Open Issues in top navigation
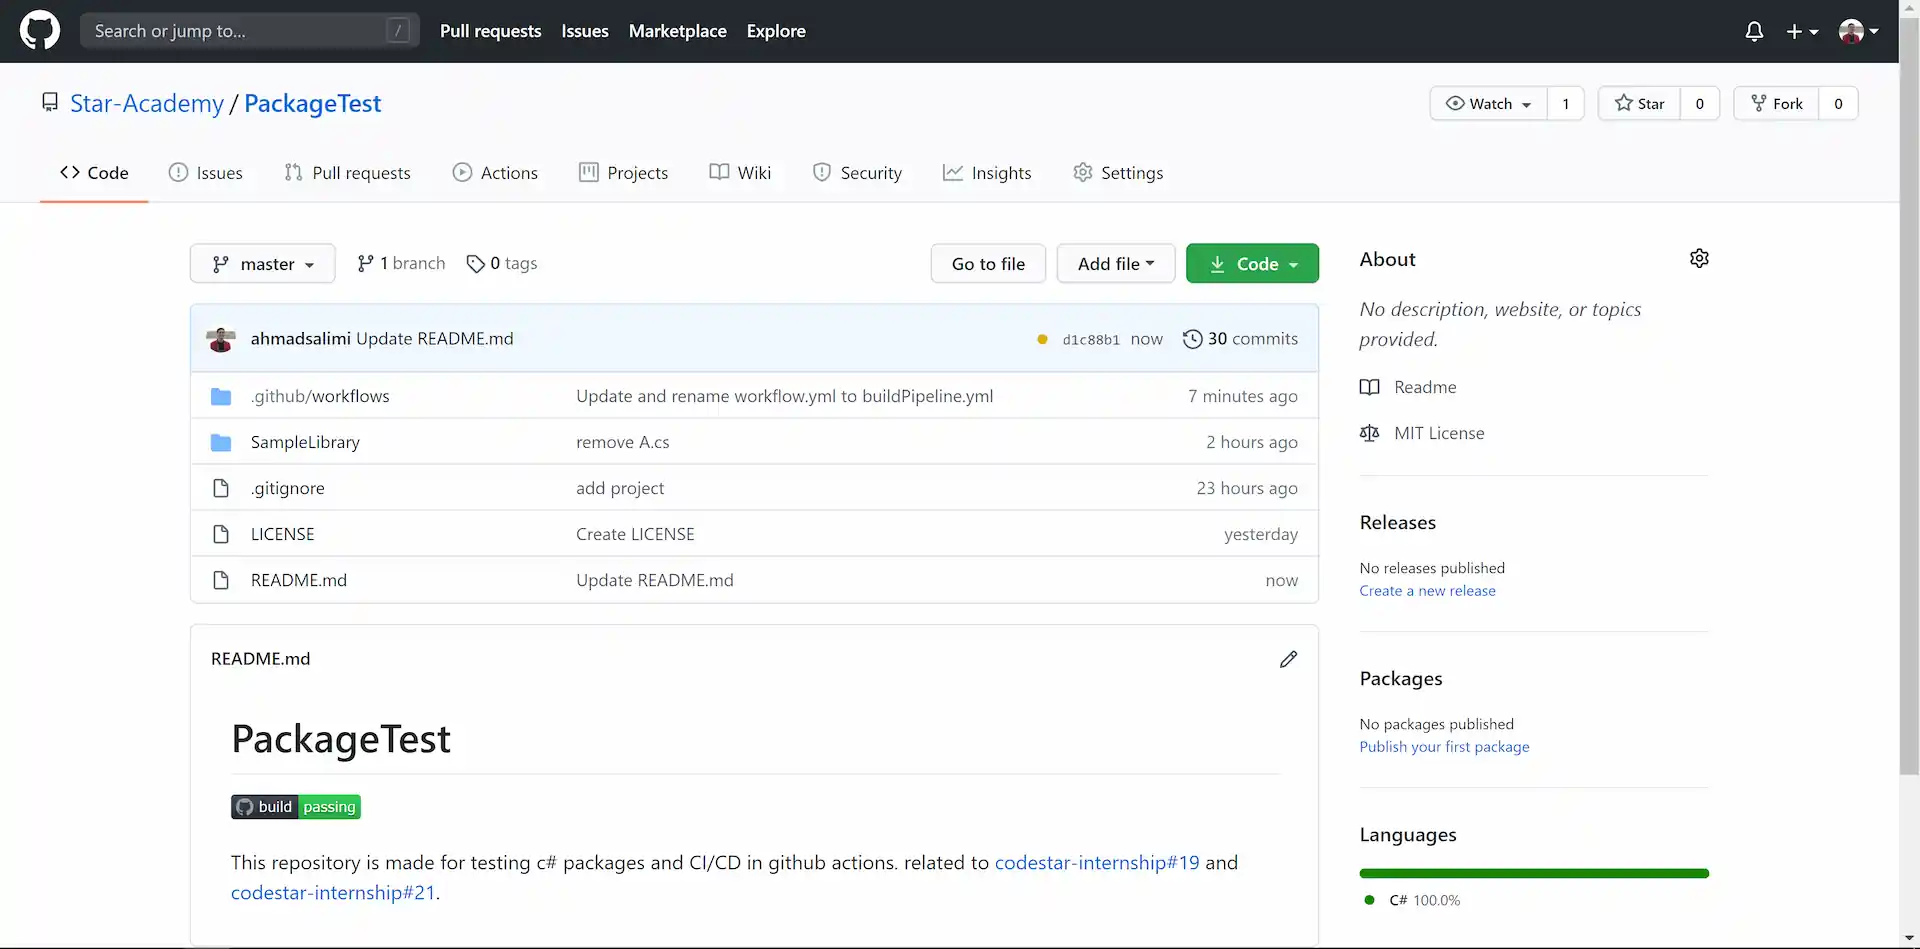1920x949 pixels. point(585,31)
